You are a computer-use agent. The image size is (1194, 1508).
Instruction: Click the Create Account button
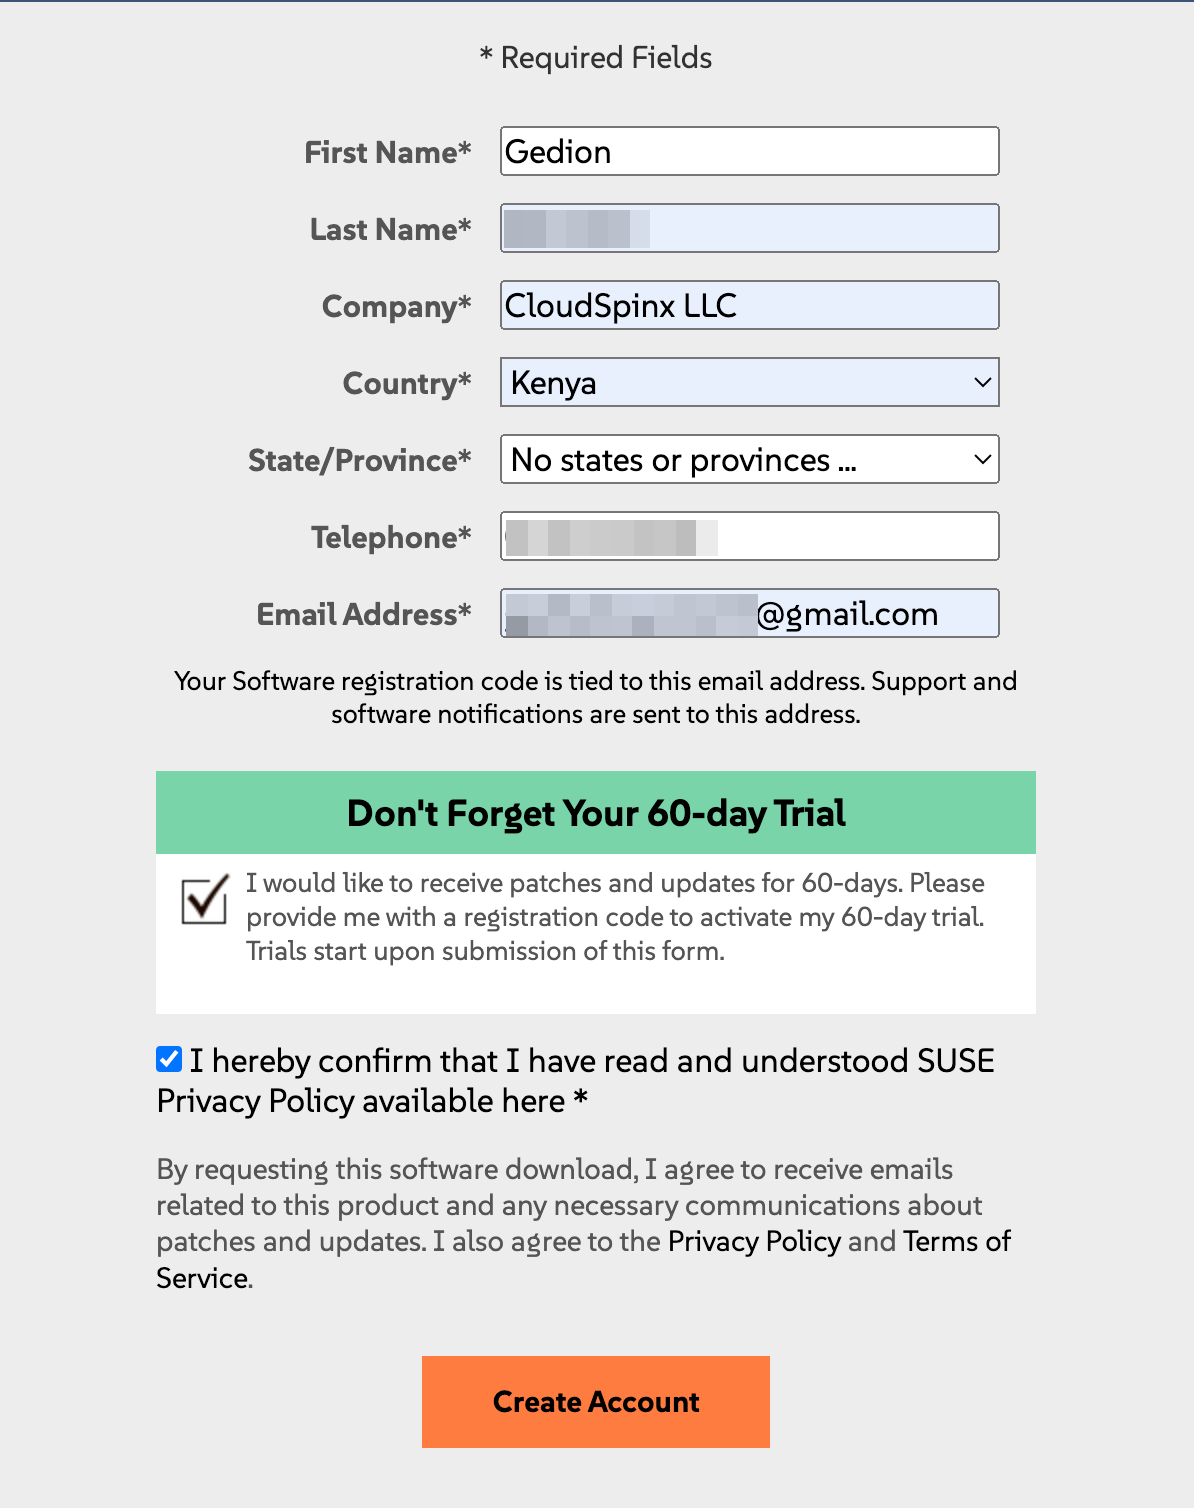pos(596,1402)
